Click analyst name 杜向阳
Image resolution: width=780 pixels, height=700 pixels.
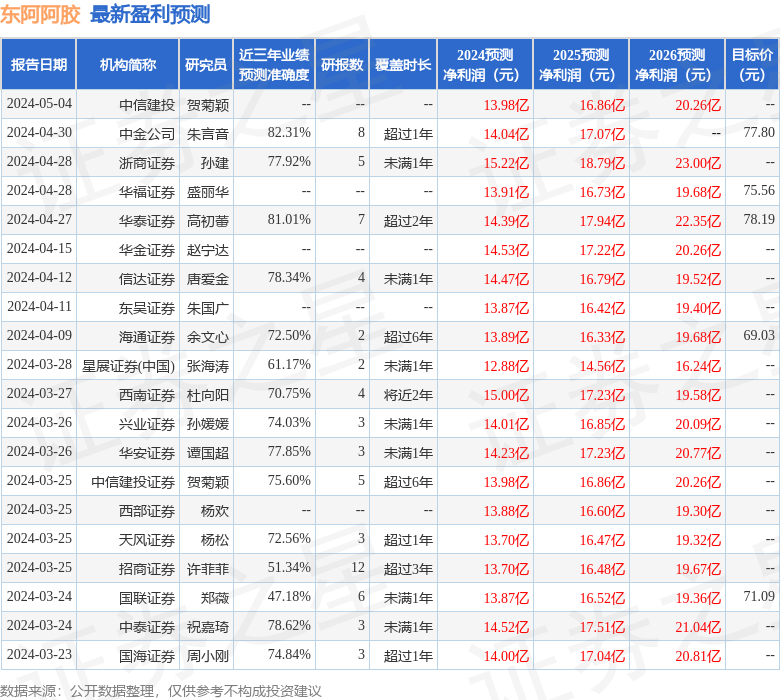207,395
